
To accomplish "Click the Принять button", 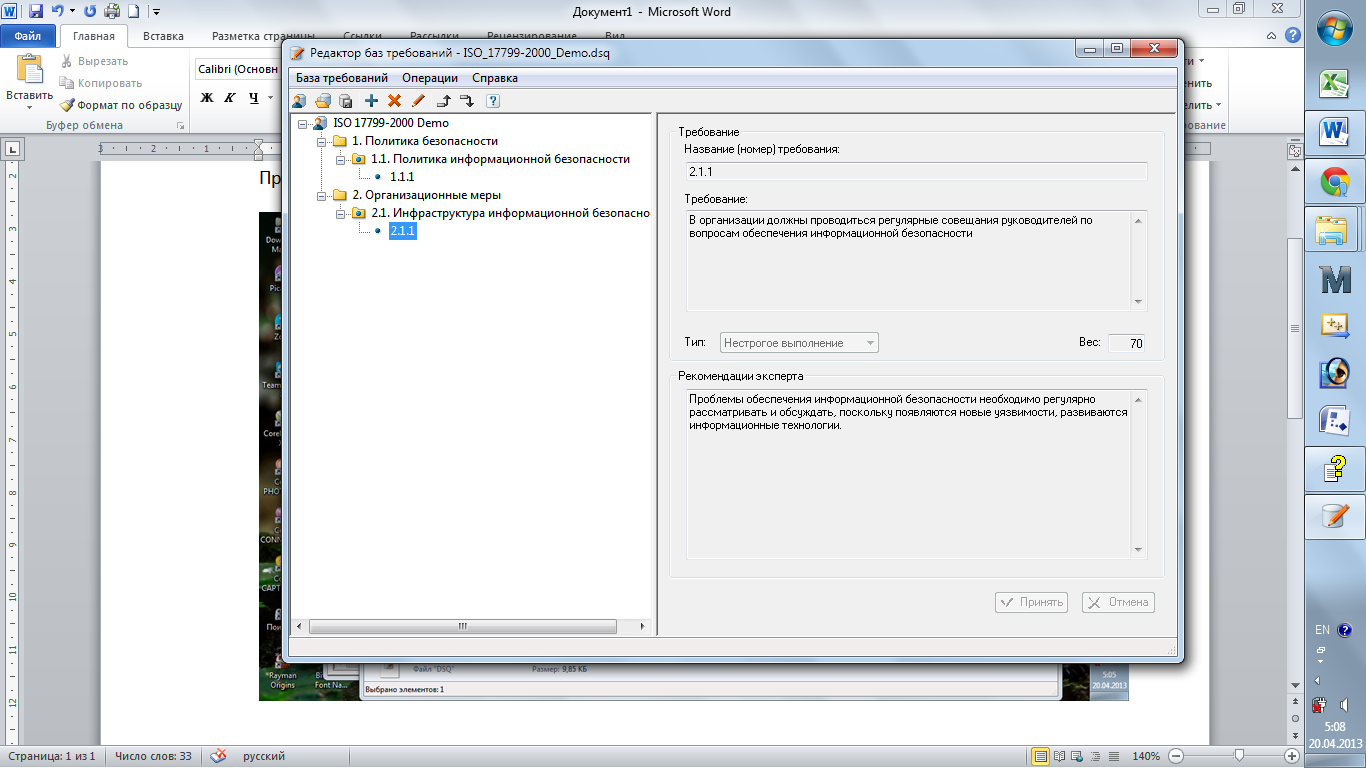I will (1032, 602).
